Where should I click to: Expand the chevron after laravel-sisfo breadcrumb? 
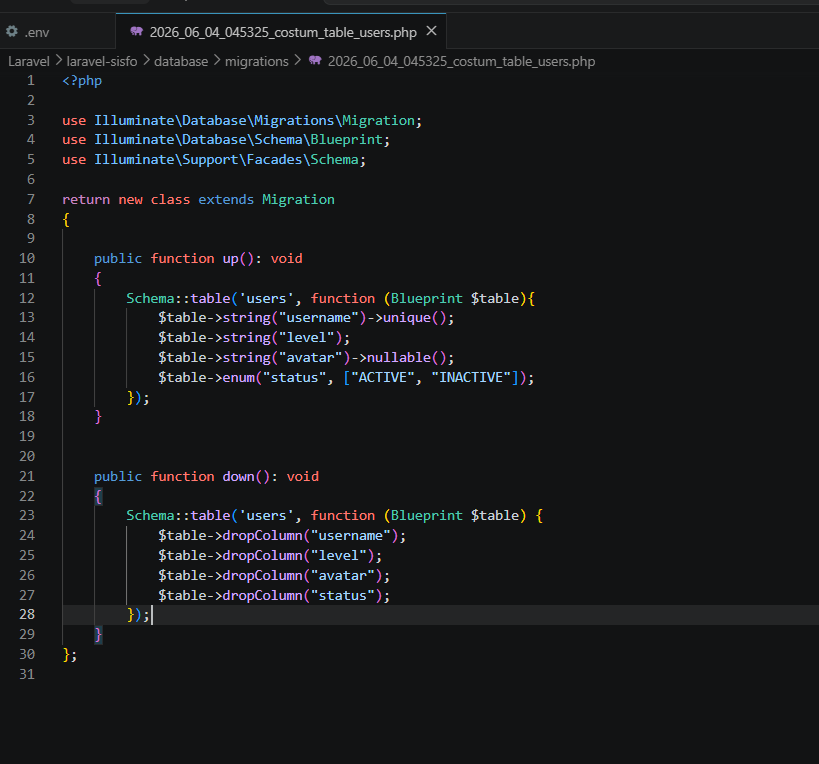[x=146, y=61]
